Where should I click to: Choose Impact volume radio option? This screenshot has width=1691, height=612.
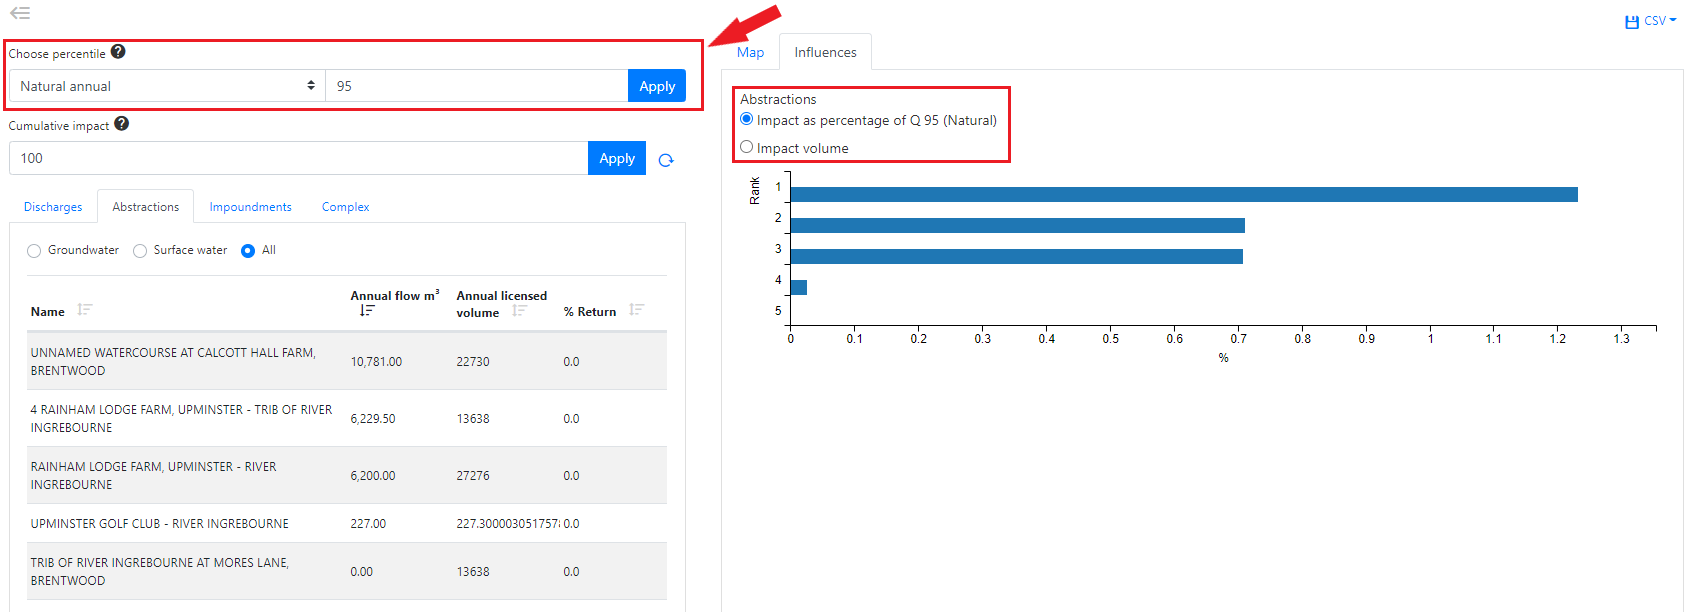(x=747, y=147)
